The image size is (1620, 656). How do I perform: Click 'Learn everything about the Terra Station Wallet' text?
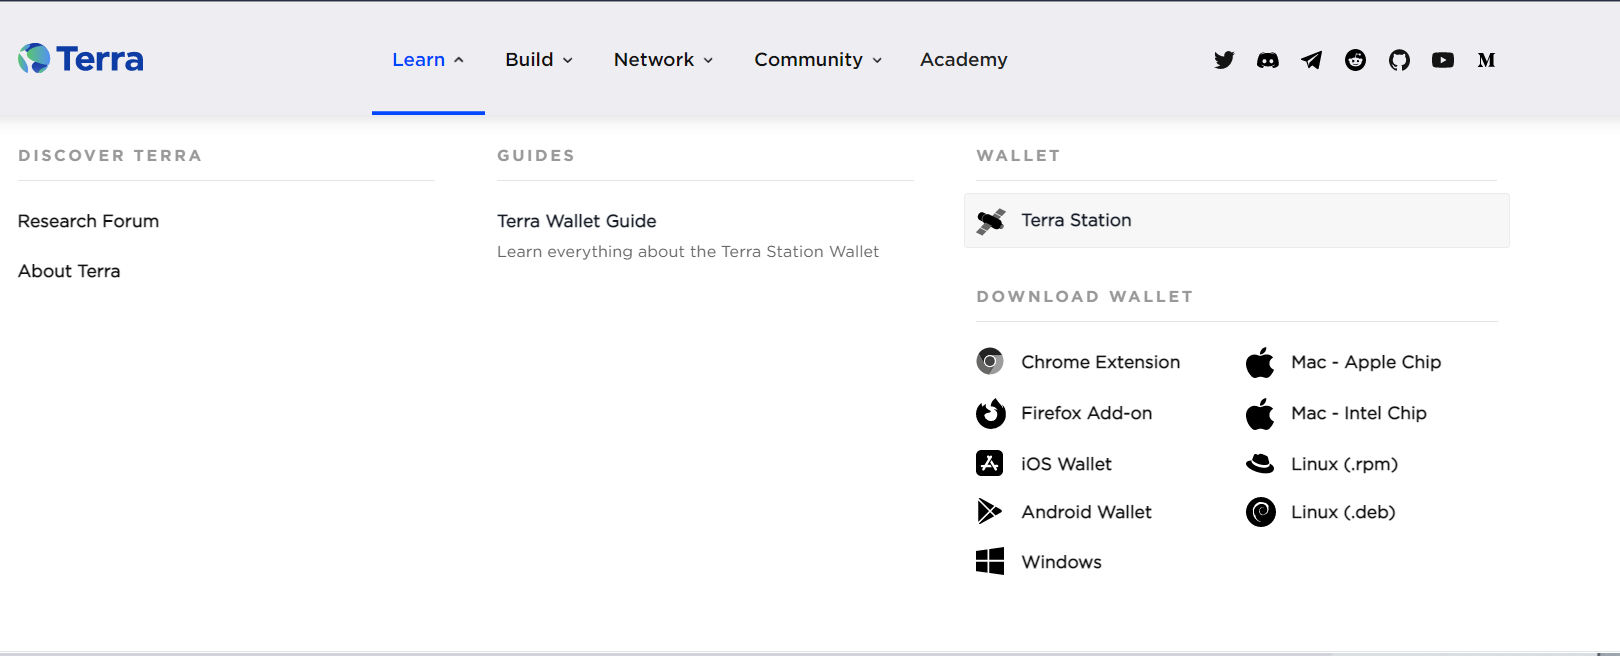pyautogui.click(x=688, y=252)
